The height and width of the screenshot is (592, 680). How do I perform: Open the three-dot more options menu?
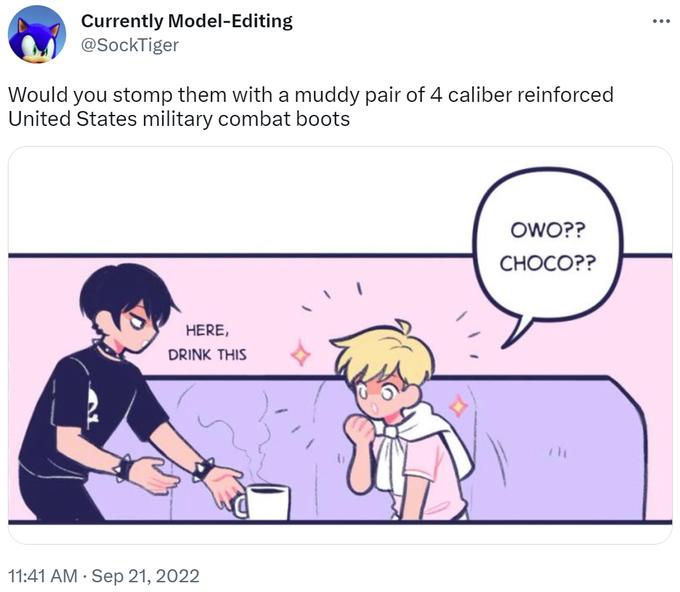[x=661, y=20]
